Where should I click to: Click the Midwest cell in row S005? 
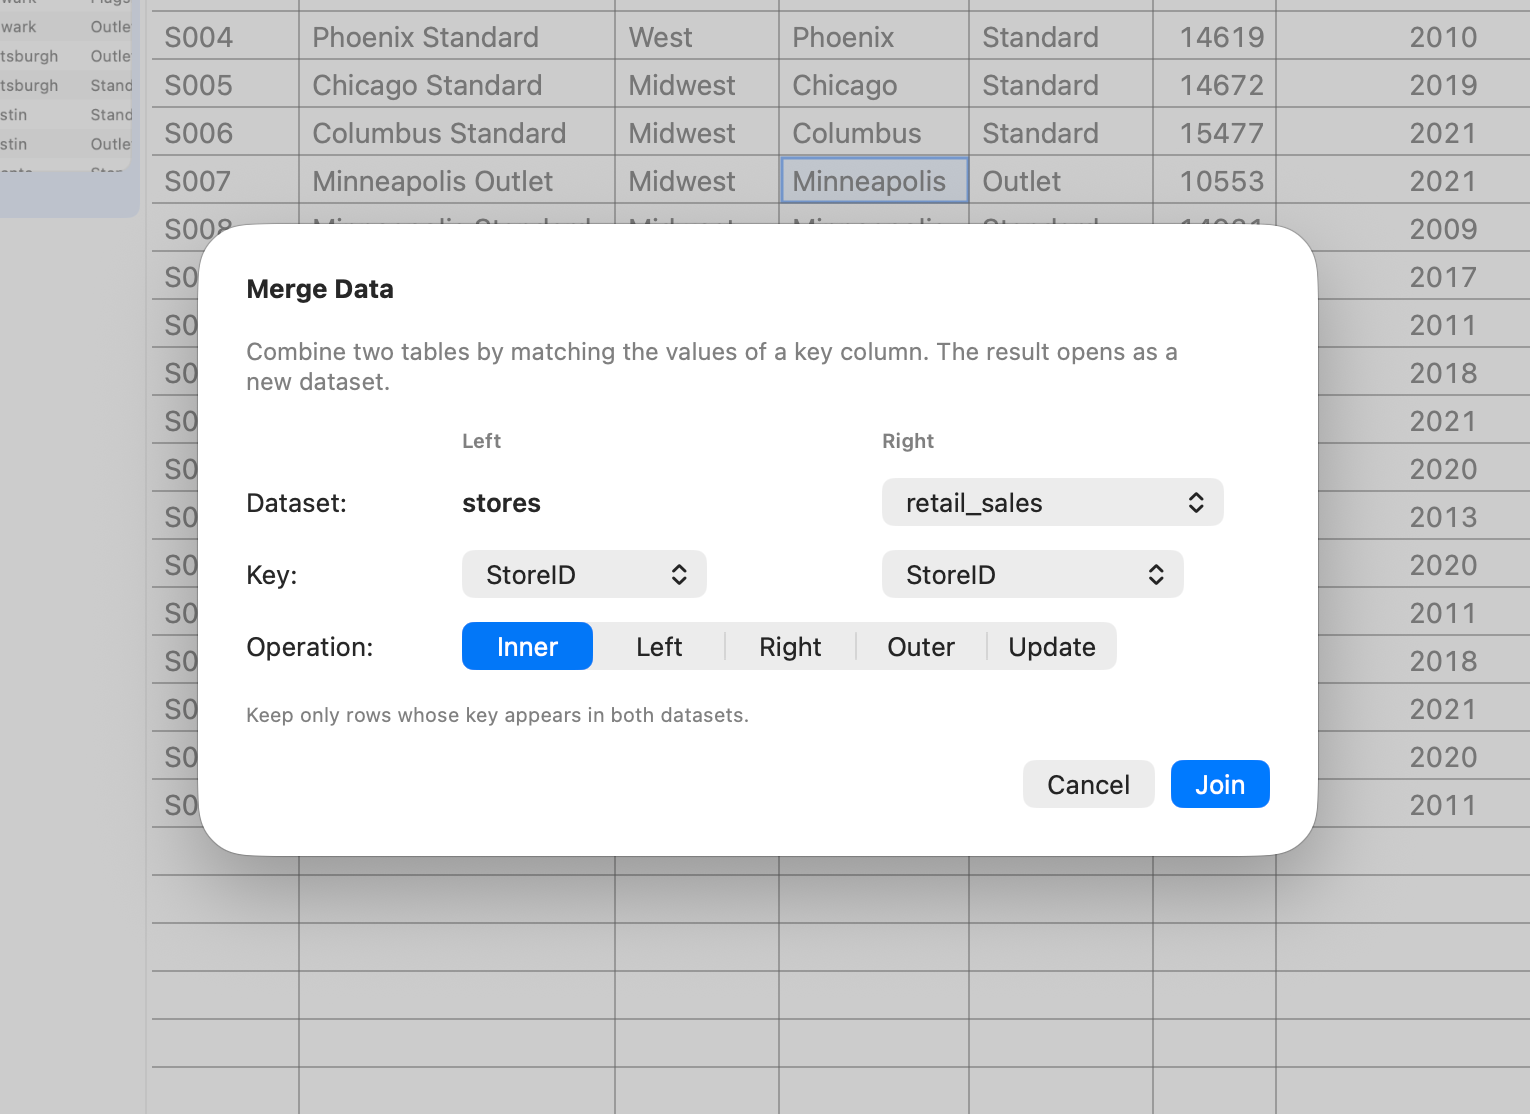[x=697, y=85]
